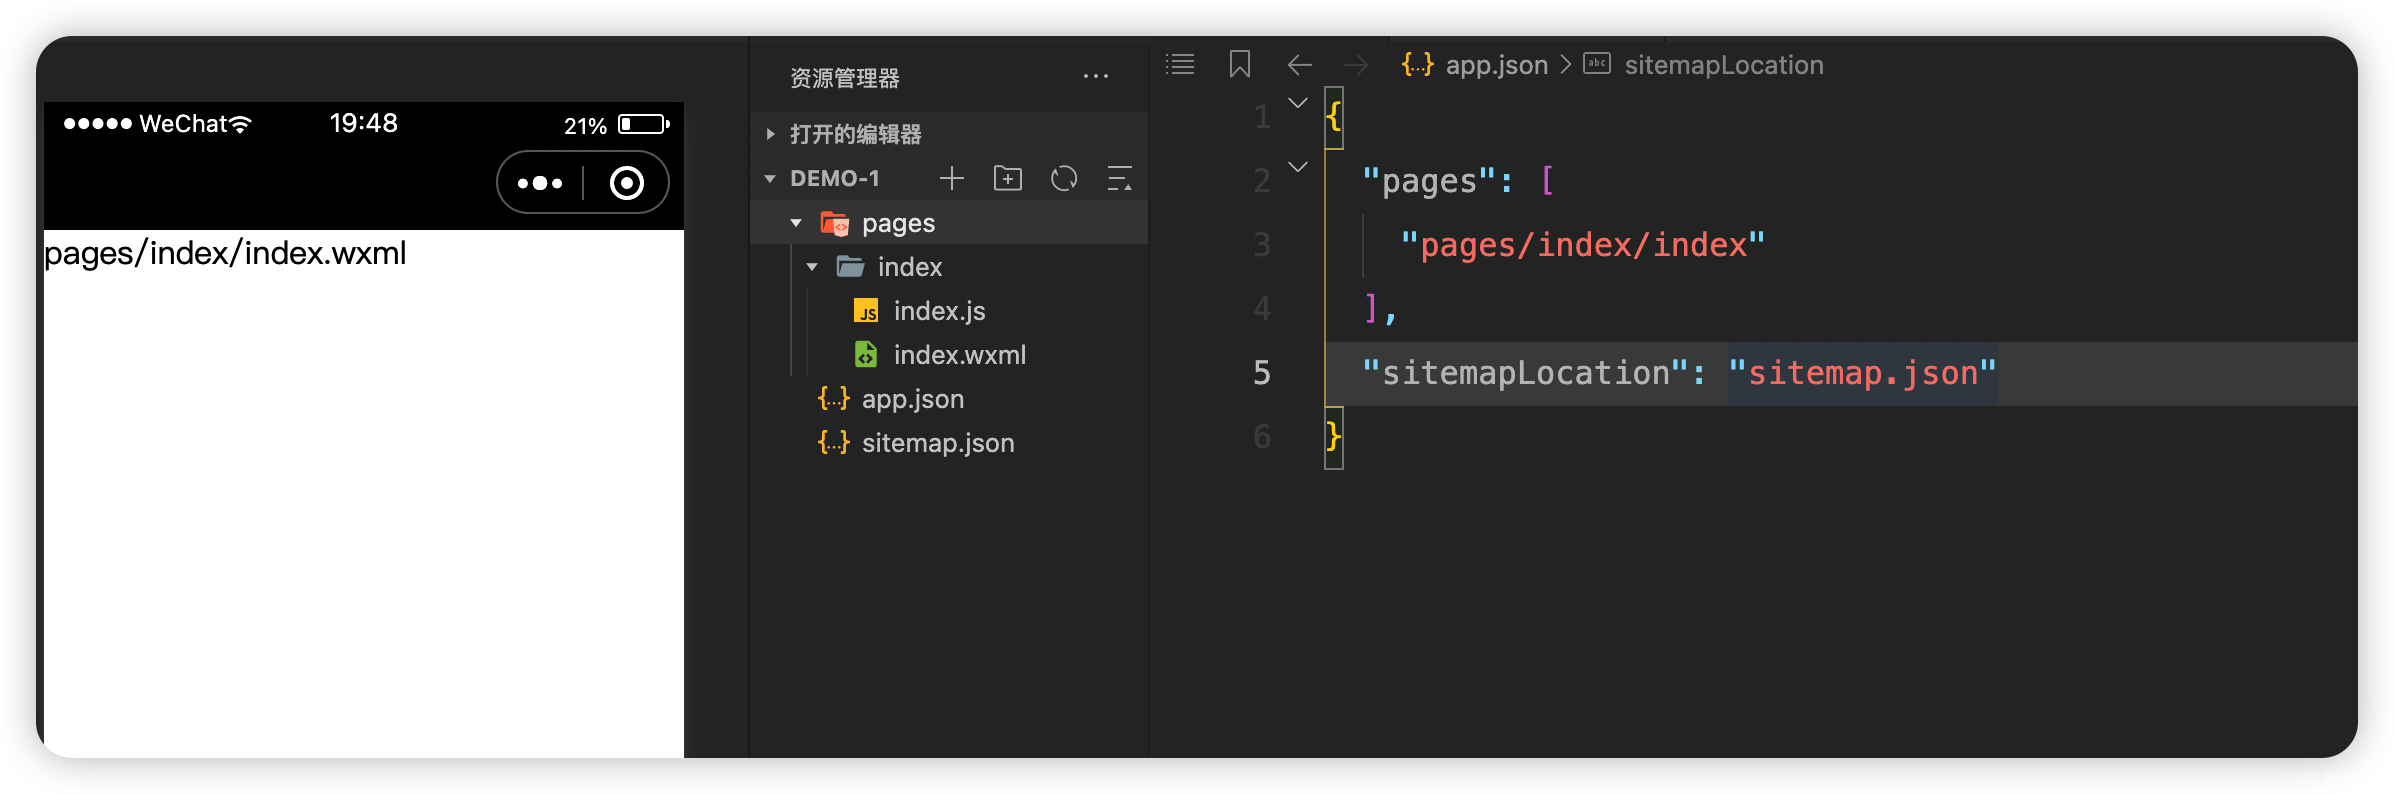Click the WeChat carrier label in simulator
The width and height of the screenshot is (2394, 794).
click(x=184, y=124)
